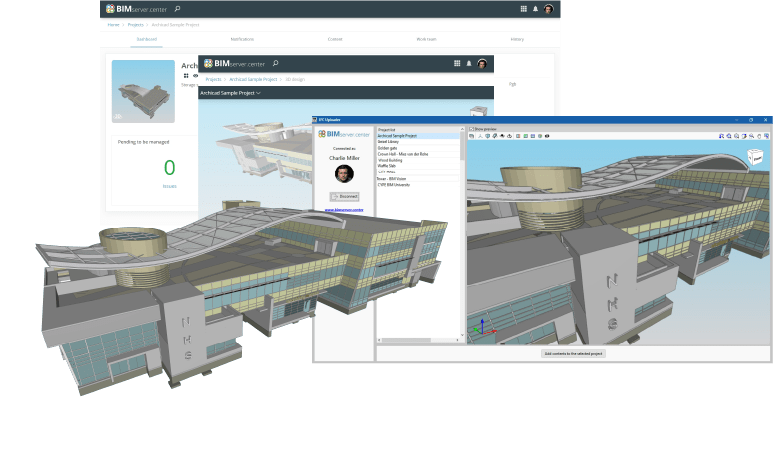Click the XYZ axis gizmo in the preview
This screenshot has height=458, width=773.
483,328
